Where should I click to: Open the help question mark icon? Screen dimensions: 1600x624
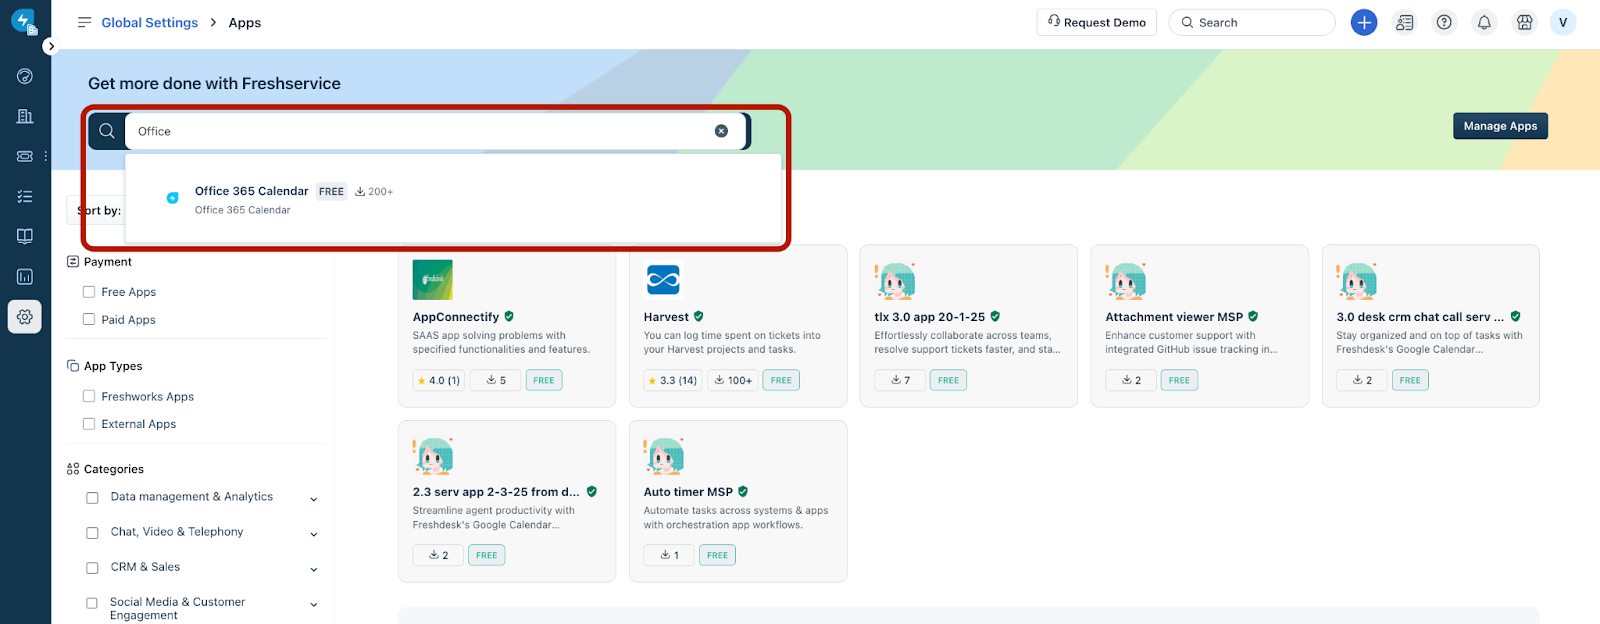pos(1445,22)
